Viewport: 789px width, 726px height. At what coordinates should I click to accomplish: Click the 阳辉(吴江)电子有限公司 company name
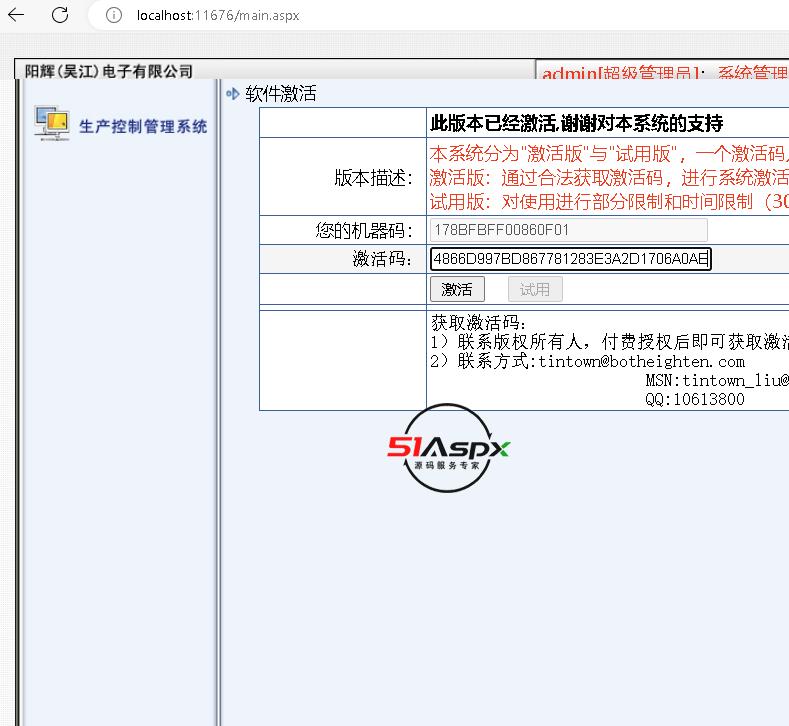point(109,71)
